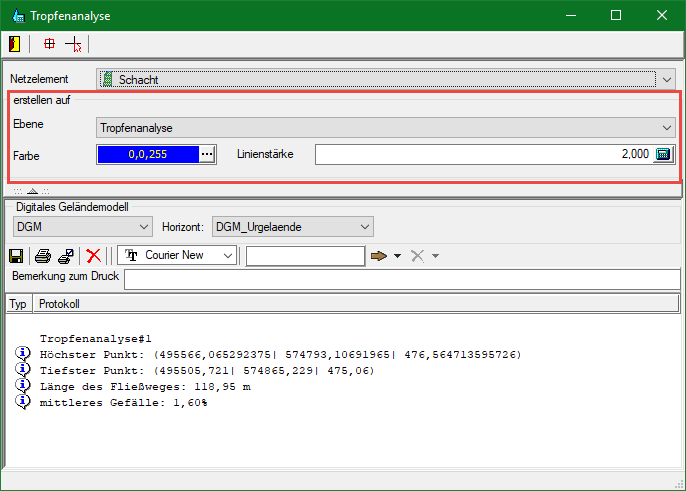Click the red crosshair delete-point icon
Viewport: 686px width, 491px height.
click(x=73, y=44)
